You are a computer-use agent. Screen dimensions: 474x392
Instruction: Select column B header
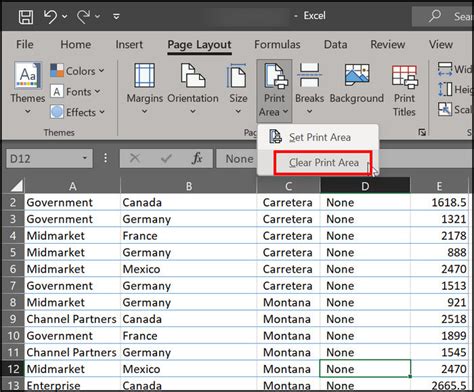[x=189, y=186]
